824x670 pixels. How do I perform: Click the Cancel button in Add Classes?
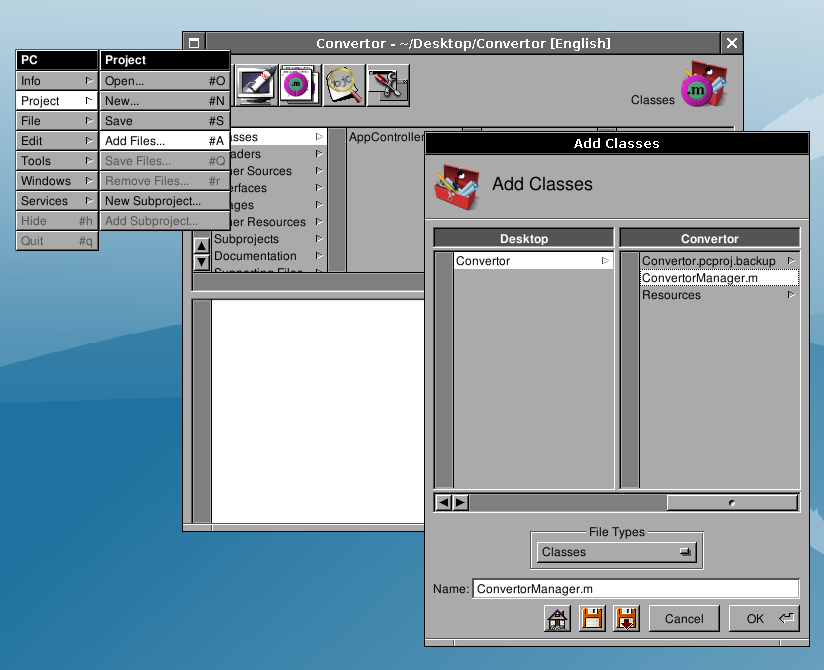[x=684, y=618]
